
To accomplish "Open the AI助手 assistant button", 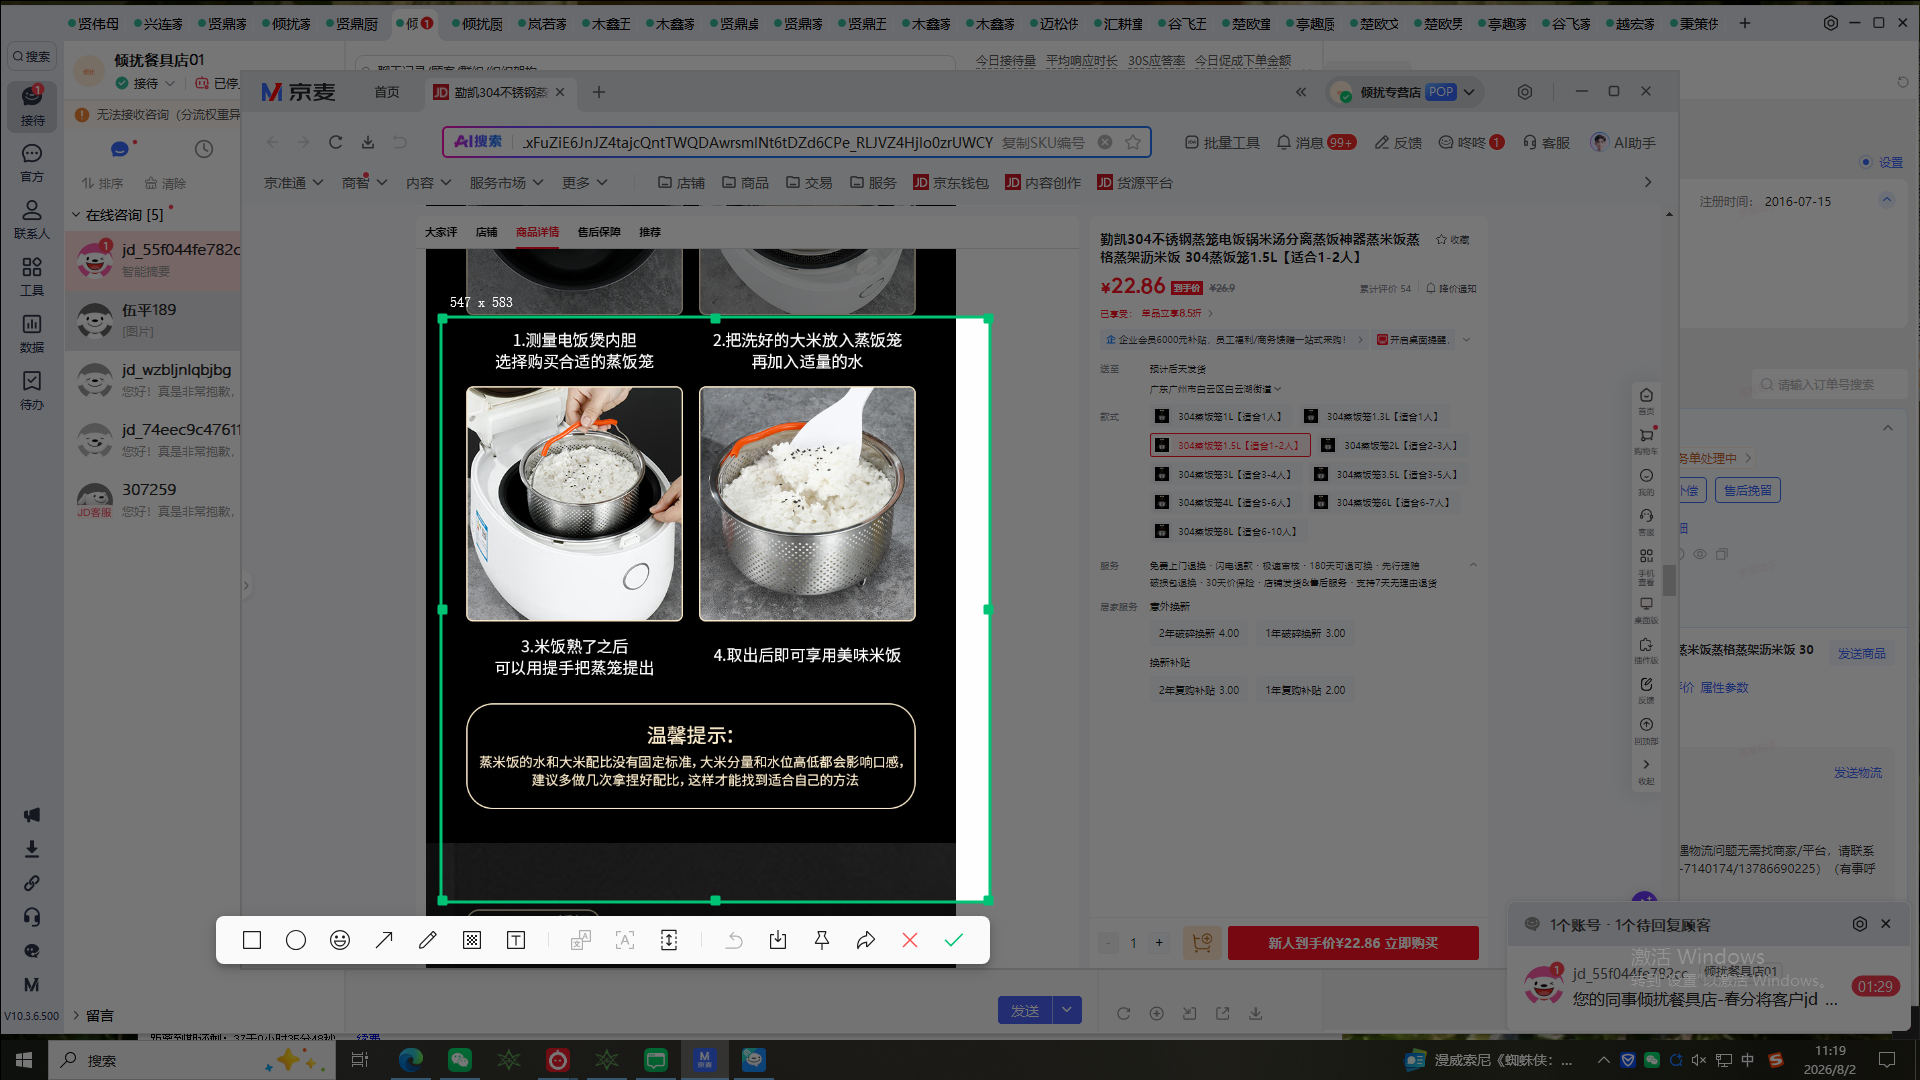I will pyautogui.click(x=1624, y=143).
